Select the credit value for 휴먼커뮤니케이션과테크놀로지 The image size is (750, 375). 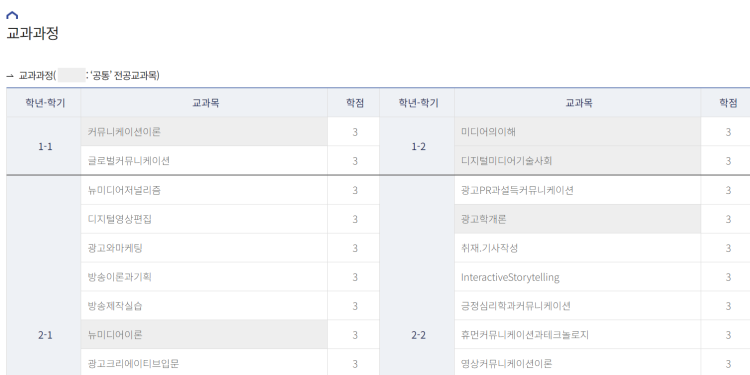coord(728,334)
